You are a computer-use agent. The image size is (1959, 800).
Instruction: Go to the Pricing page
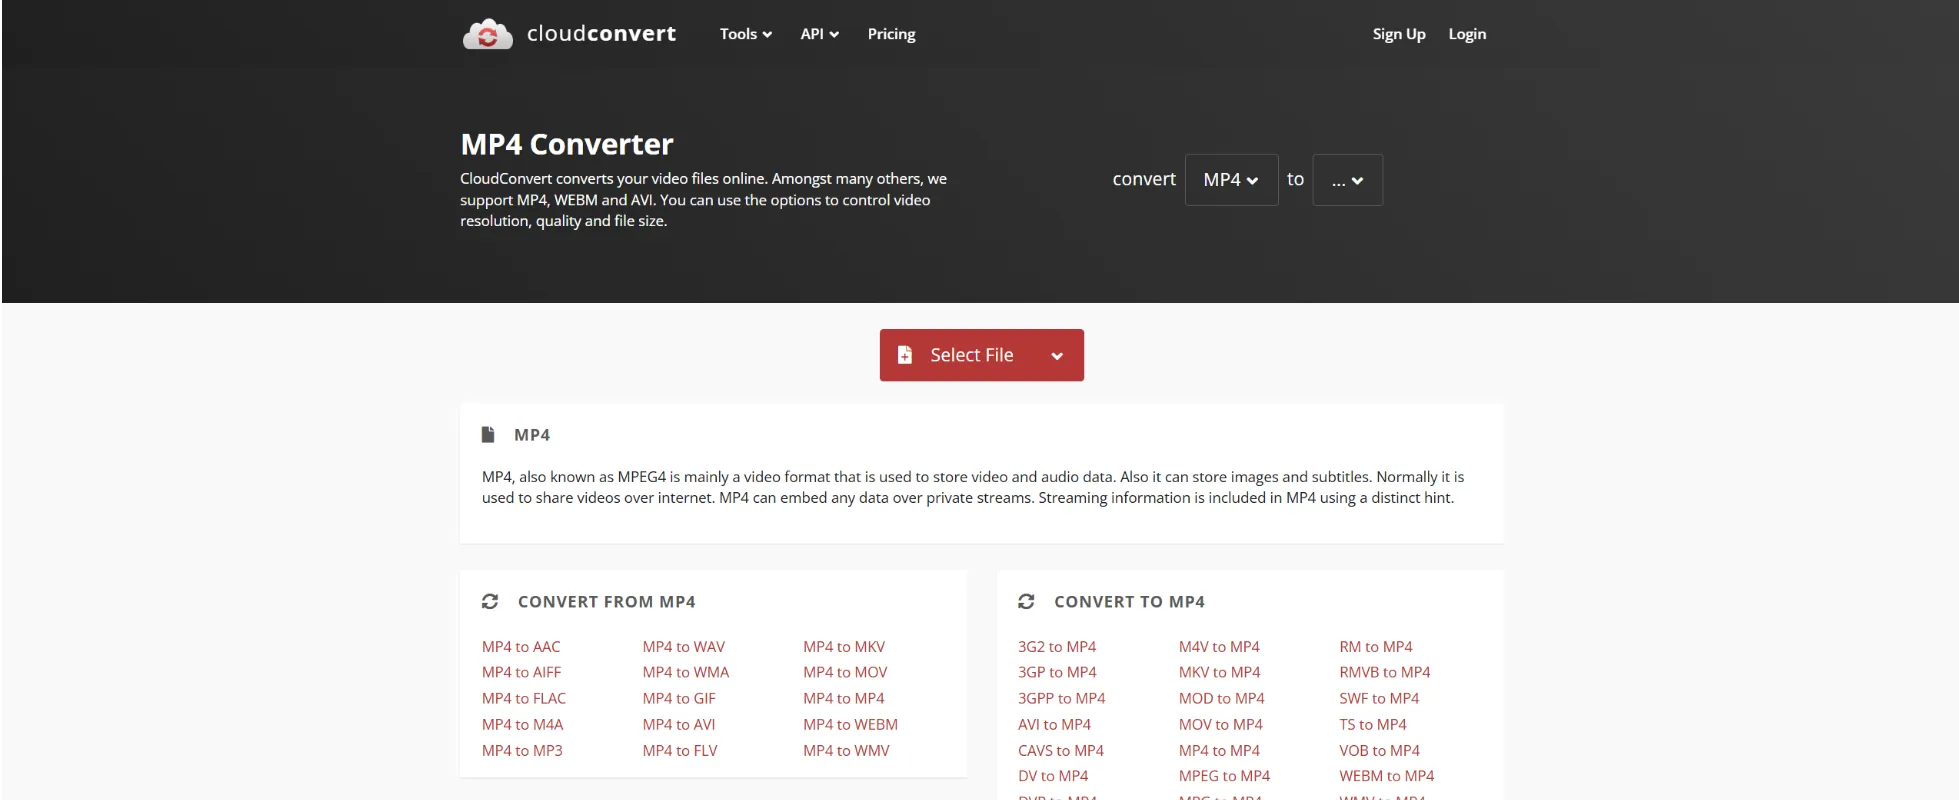[891, 34]
